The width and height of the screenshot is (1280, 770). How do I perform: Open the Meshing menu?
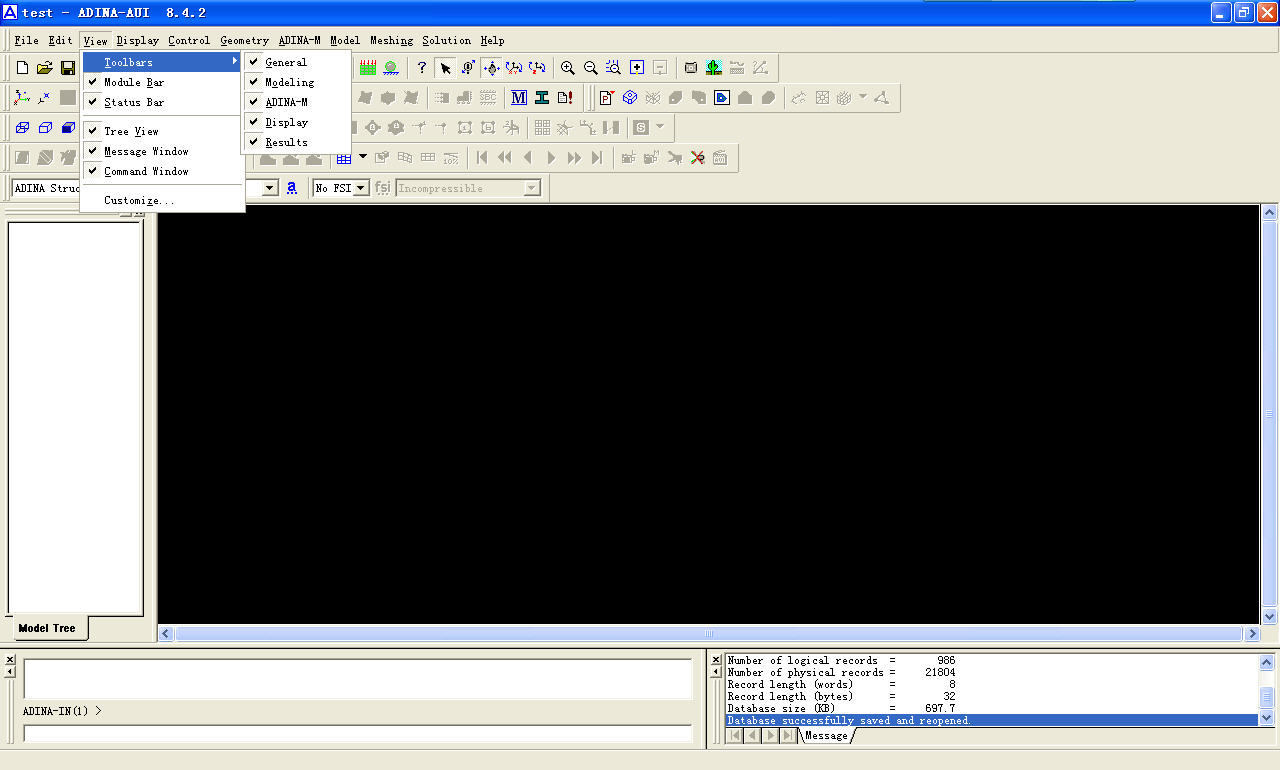click(391, 41)
